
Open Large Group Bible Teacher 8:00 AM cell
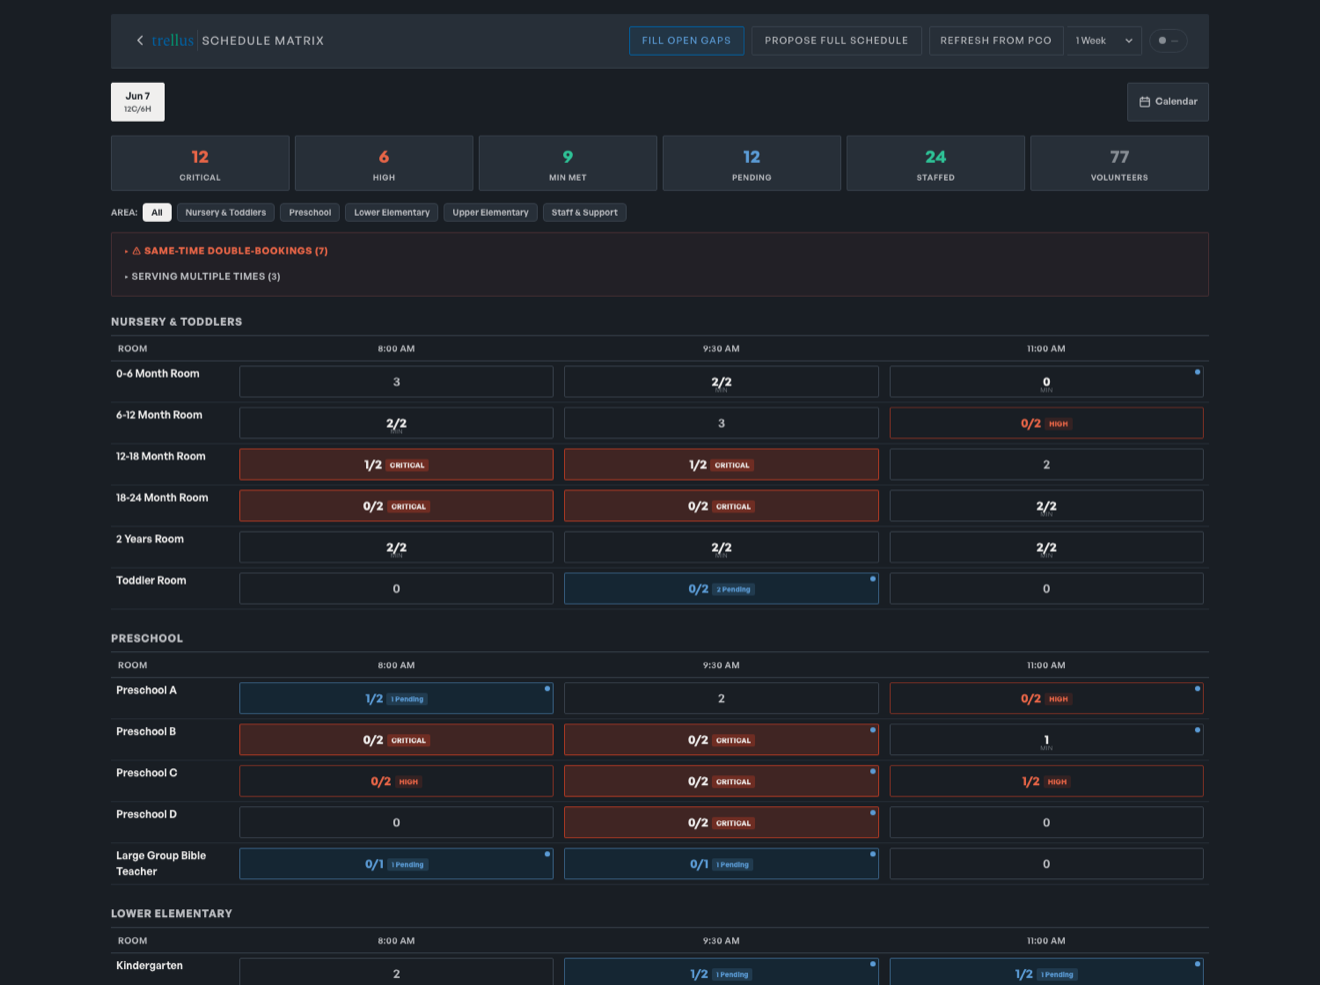396,864
